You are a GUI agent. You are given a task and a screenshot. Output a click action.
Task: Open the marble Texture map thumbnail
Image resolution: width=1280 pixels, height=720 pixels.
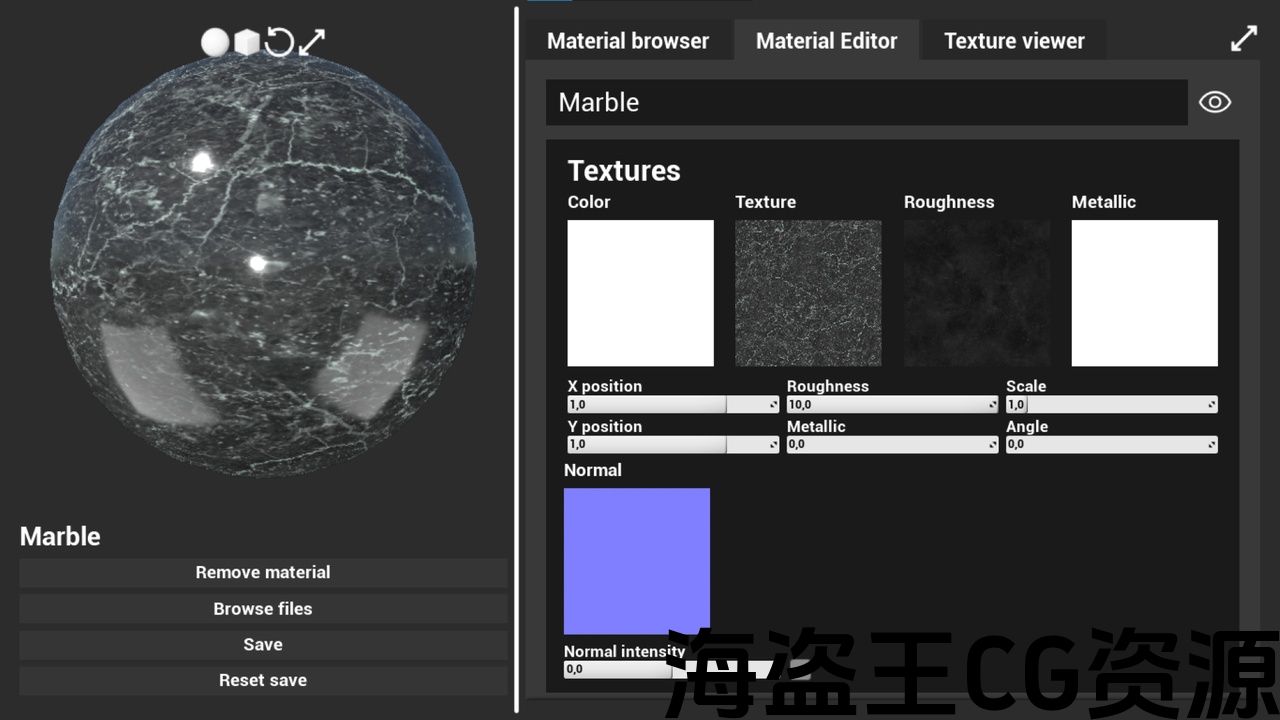[x=808, y=293]
